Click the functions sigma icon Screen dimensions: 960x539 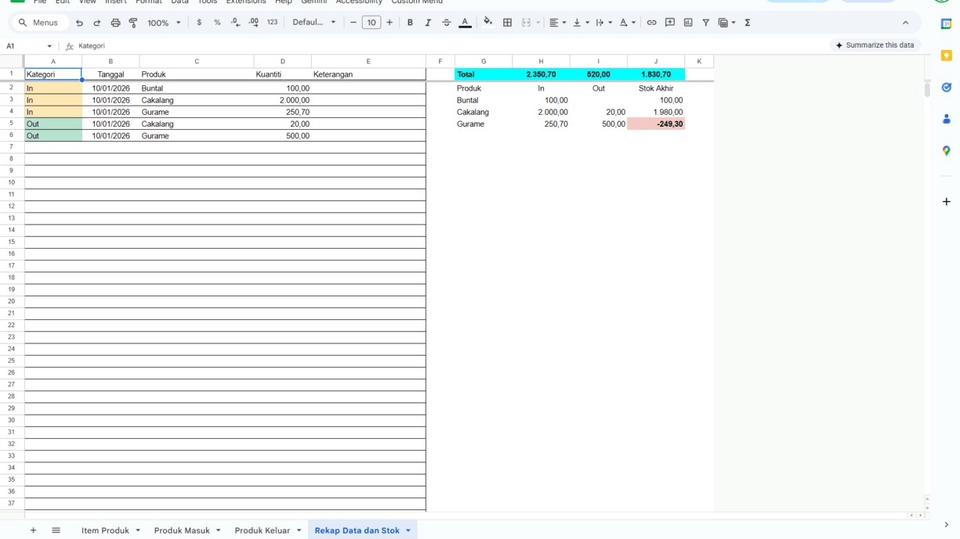point(747,23)
